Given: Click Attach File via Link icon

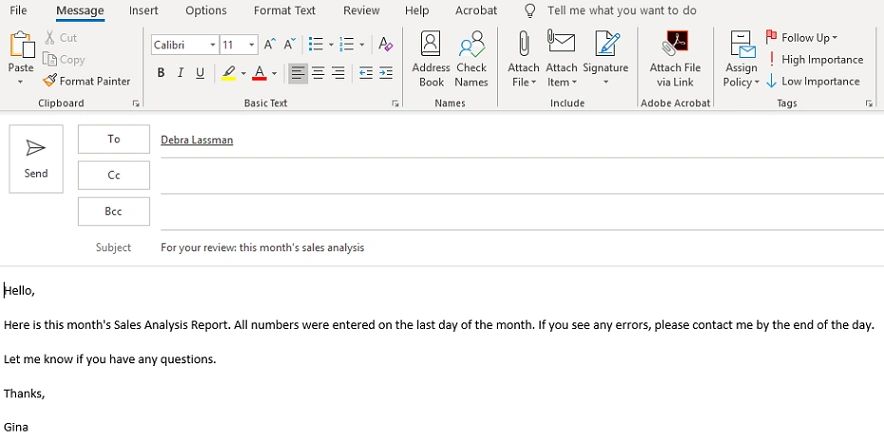Looking at the screenshot, I should 675,58.
